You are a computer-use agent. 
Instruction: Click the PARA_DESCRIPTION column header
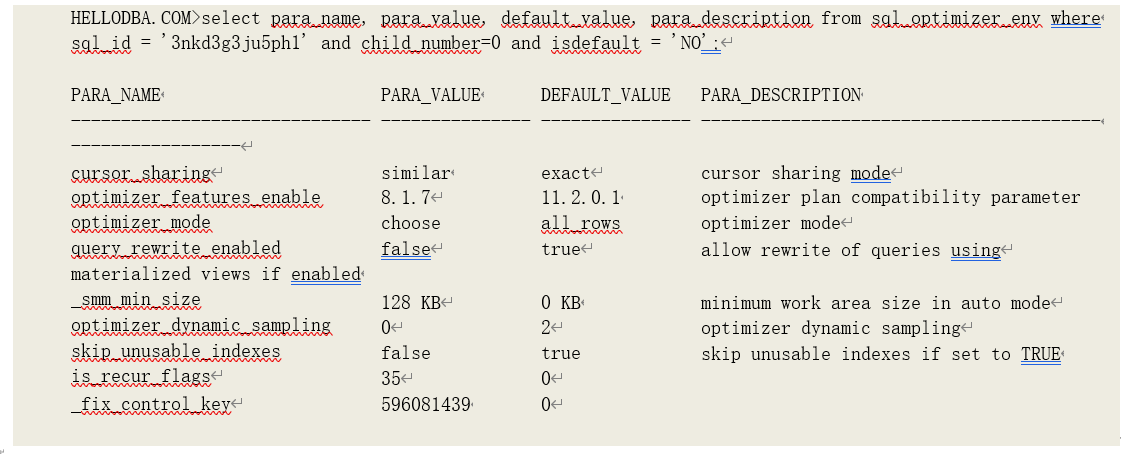click(x=779, y=95)
